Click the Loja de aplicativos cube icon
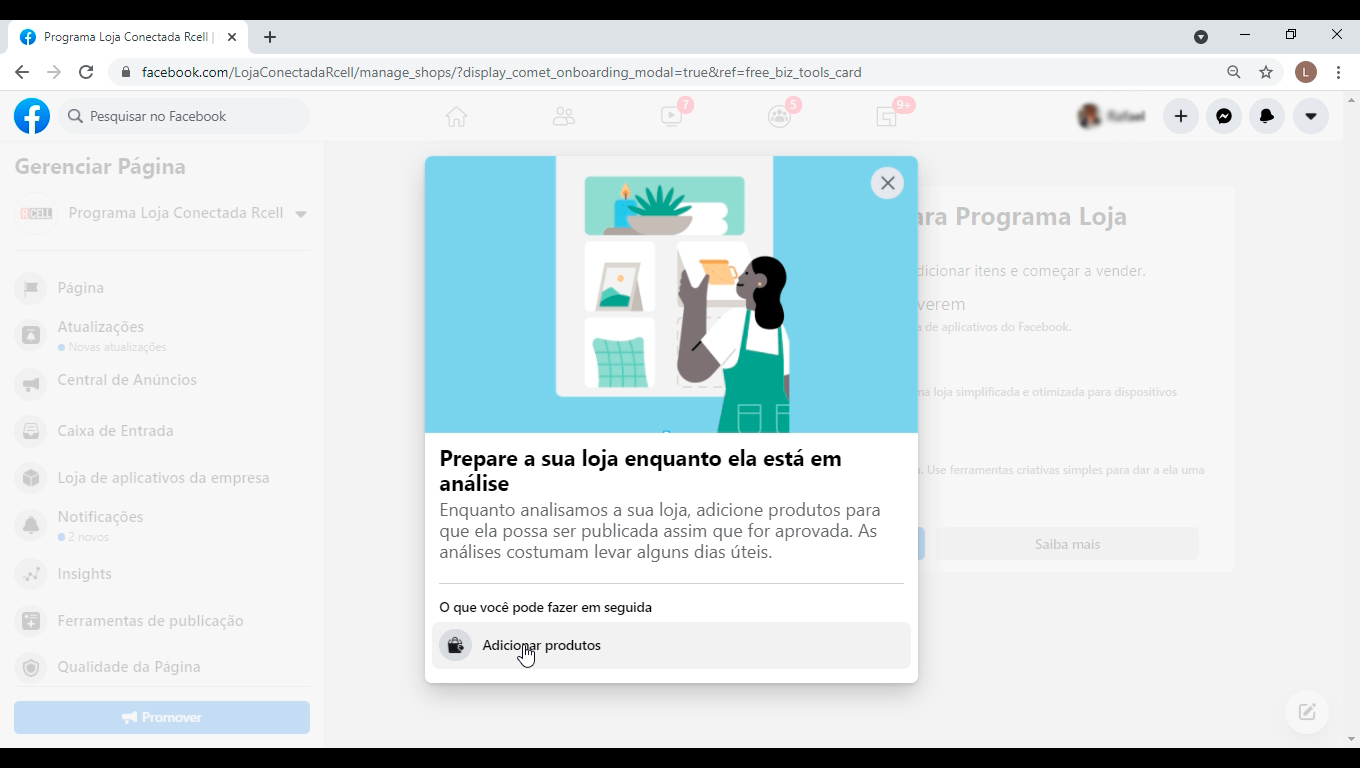Image resolution: width=1360 pixels, height=768 pixels. click(x=31, y=478)
